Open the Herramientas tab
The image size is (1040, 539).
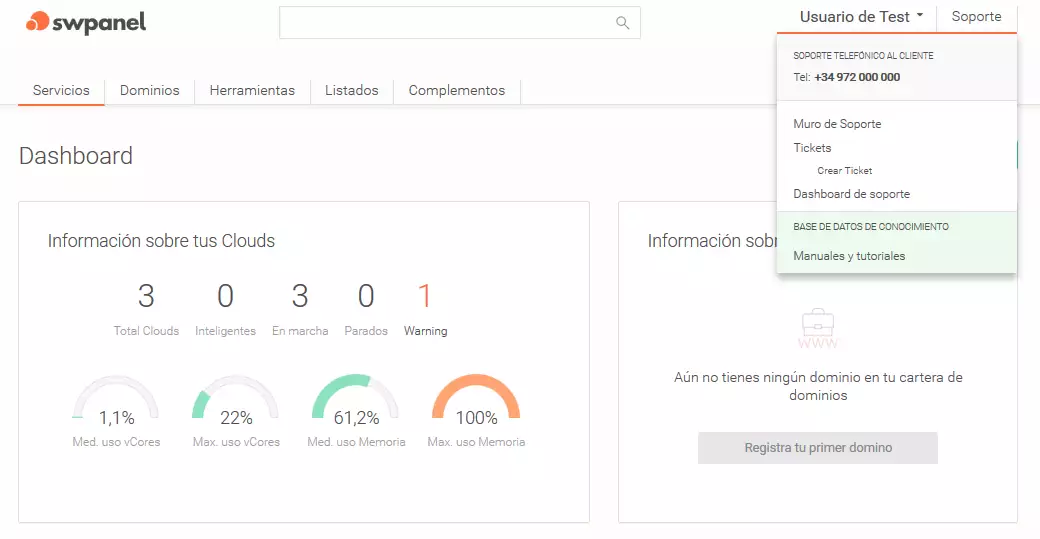click(252, 90)
